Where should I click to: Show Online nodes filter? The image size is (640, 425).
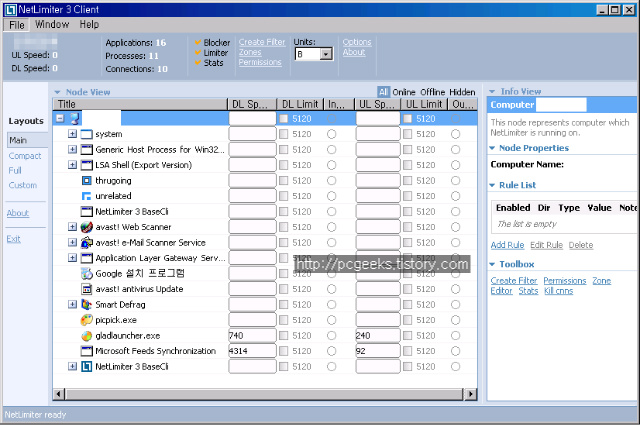click(x=404, y=92)
